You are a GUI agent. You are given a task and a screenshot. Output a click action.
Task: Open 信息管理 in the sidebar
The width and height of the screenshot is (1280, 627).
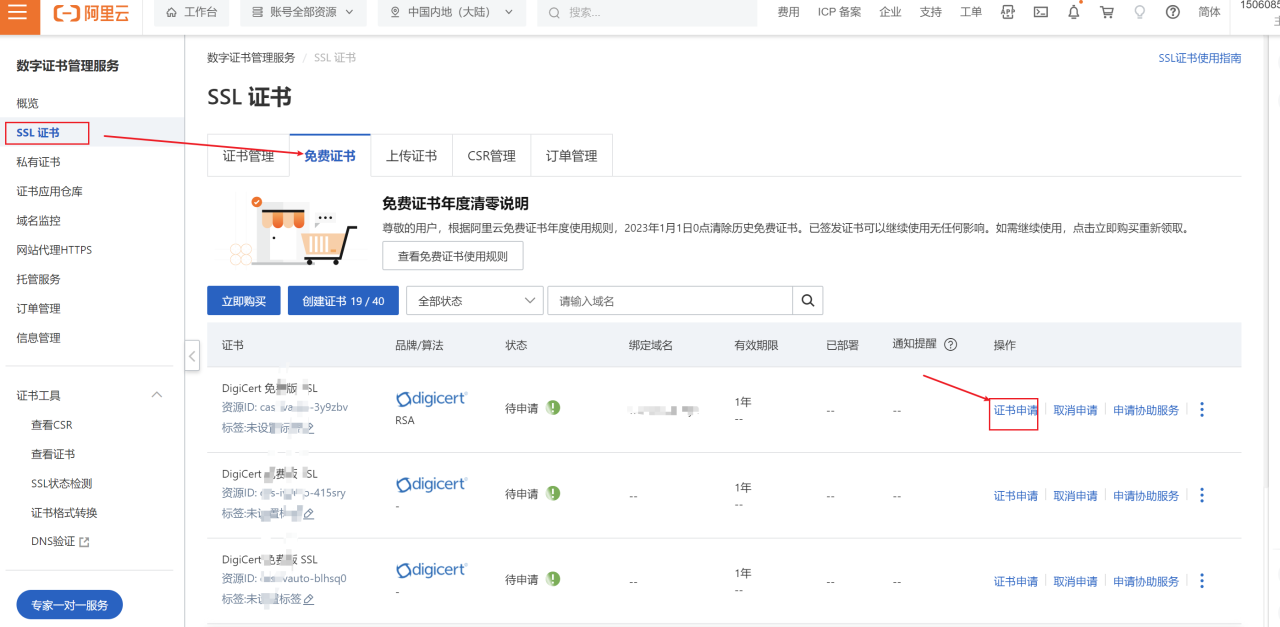pos(38,338)
